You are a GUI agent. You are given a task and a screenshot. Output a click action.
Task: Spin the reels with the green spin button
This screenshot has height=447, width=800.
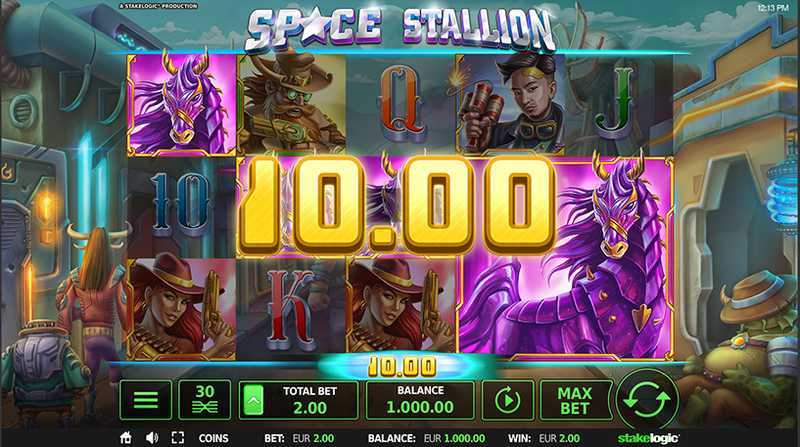(x=647, y=400)
